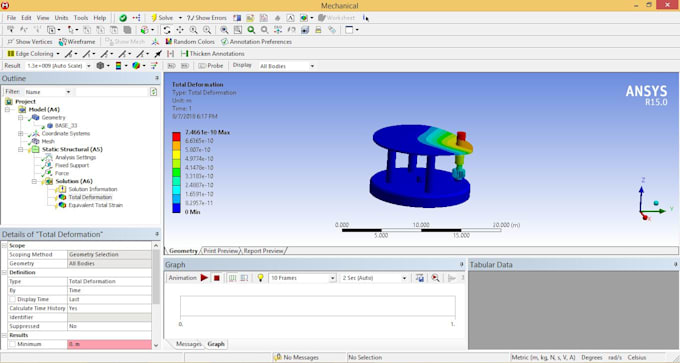Image resolution: width=680 pixels, height=363 pixels.
Task: Open the 10 Frames dropdown
Action: pos(333,278)
